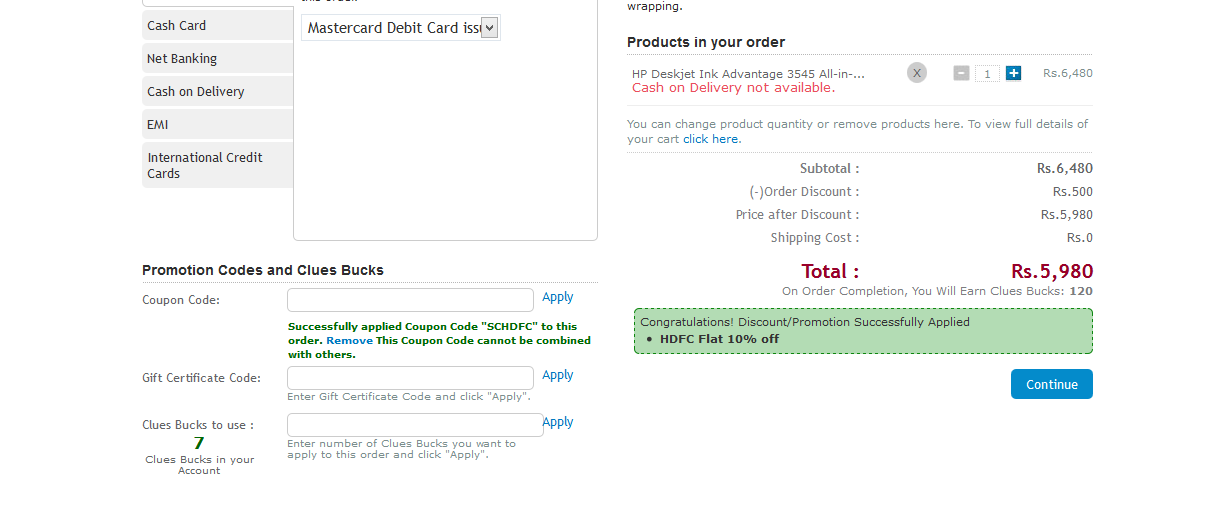Choose Cash on Delivery payment option
This screenshot has height=508, width=1228.
(217, 91)
